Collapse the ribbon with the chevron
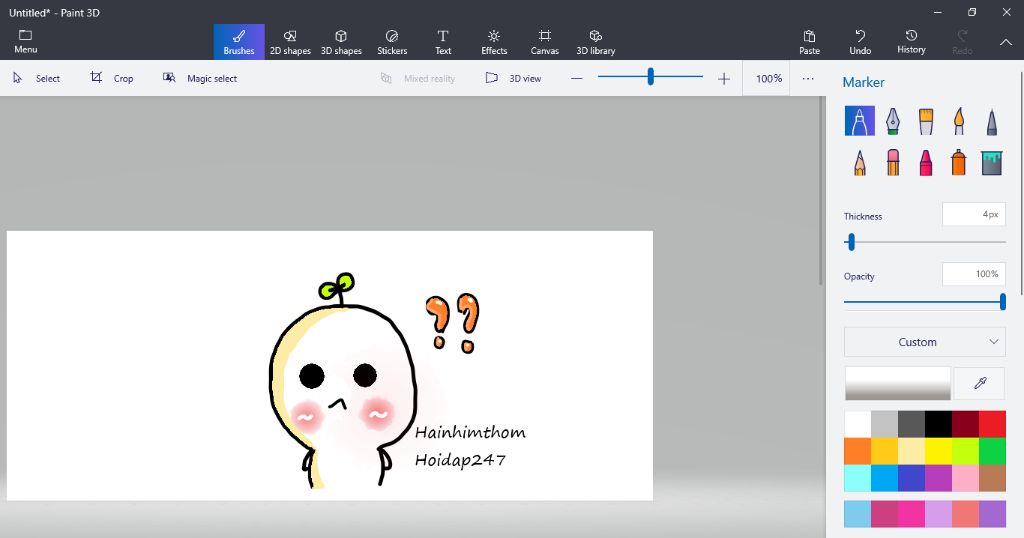 coord(1005,42)
